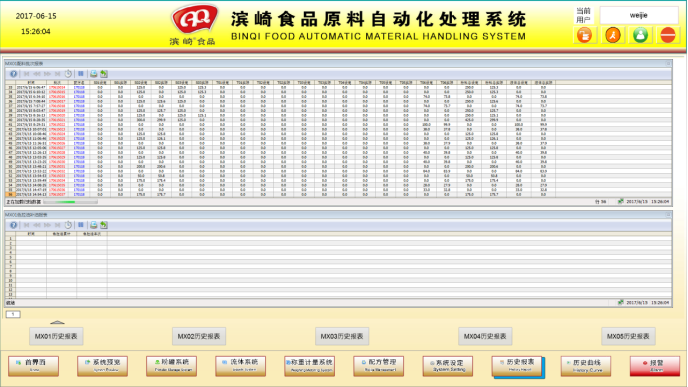
Task: Switch to MX05历史报表 report
Action: pos(628,336)
